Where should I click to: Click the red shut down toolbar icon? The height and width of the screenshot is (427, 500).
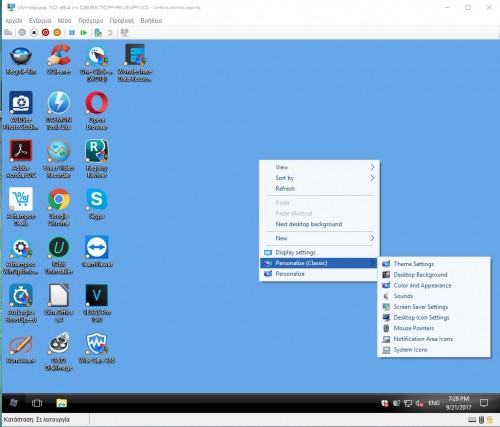[x=46, y=33]
